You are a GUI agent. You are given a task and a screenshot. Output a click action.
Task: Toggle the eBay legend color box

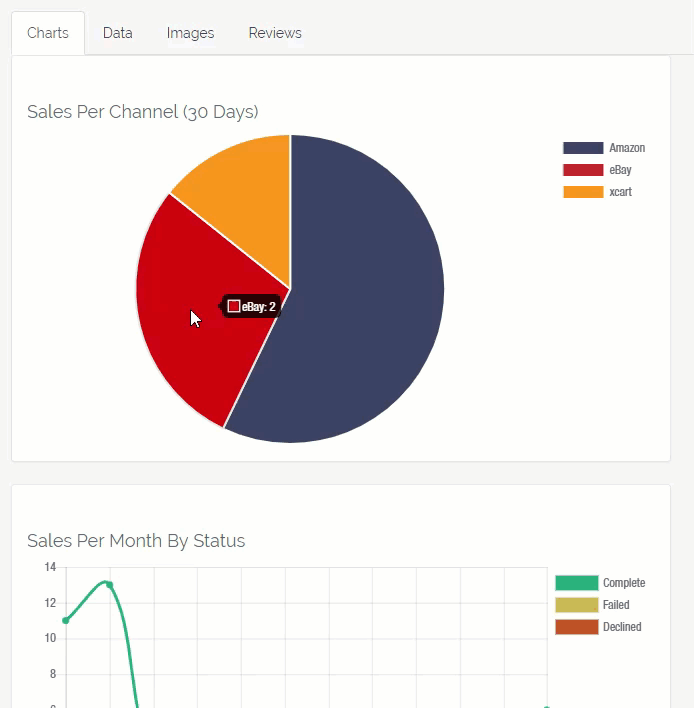point(583,170)
